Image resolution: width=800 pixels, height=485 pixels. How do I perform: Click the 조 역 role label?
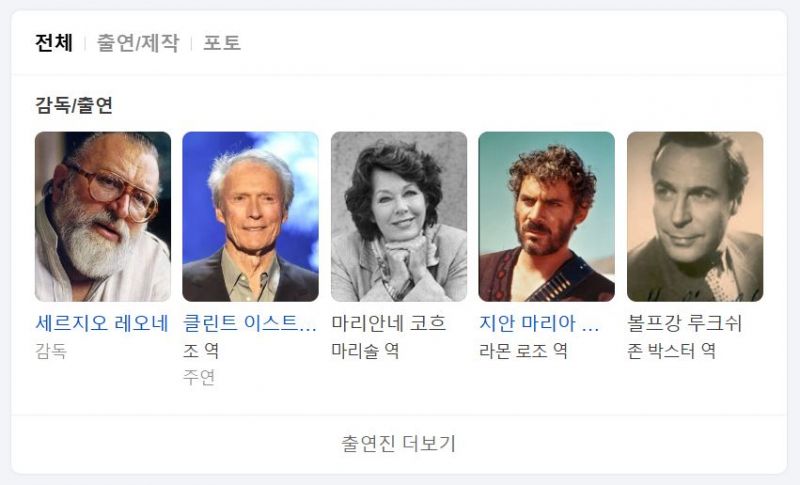point(201,351)
